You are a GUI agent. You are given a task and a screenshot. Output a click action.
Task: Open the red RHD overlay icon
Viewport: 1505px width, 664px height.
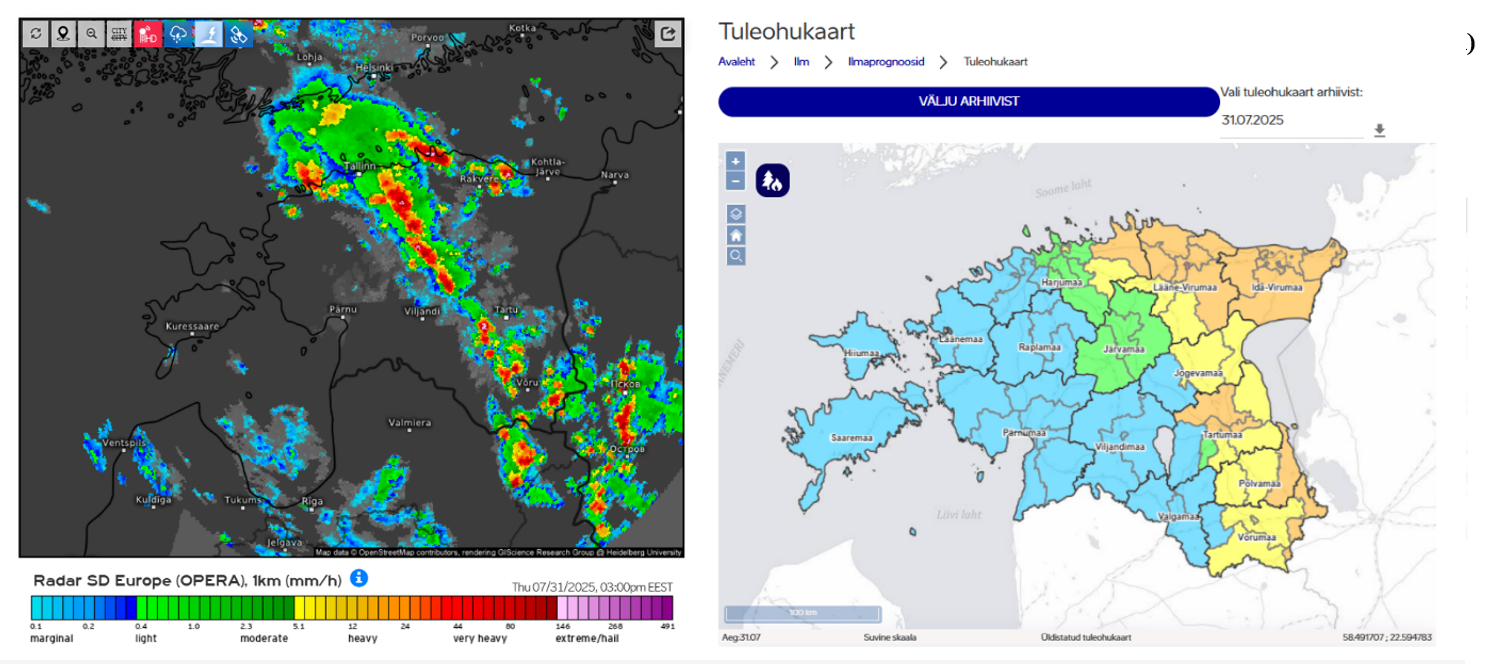[x=147, y=33]
